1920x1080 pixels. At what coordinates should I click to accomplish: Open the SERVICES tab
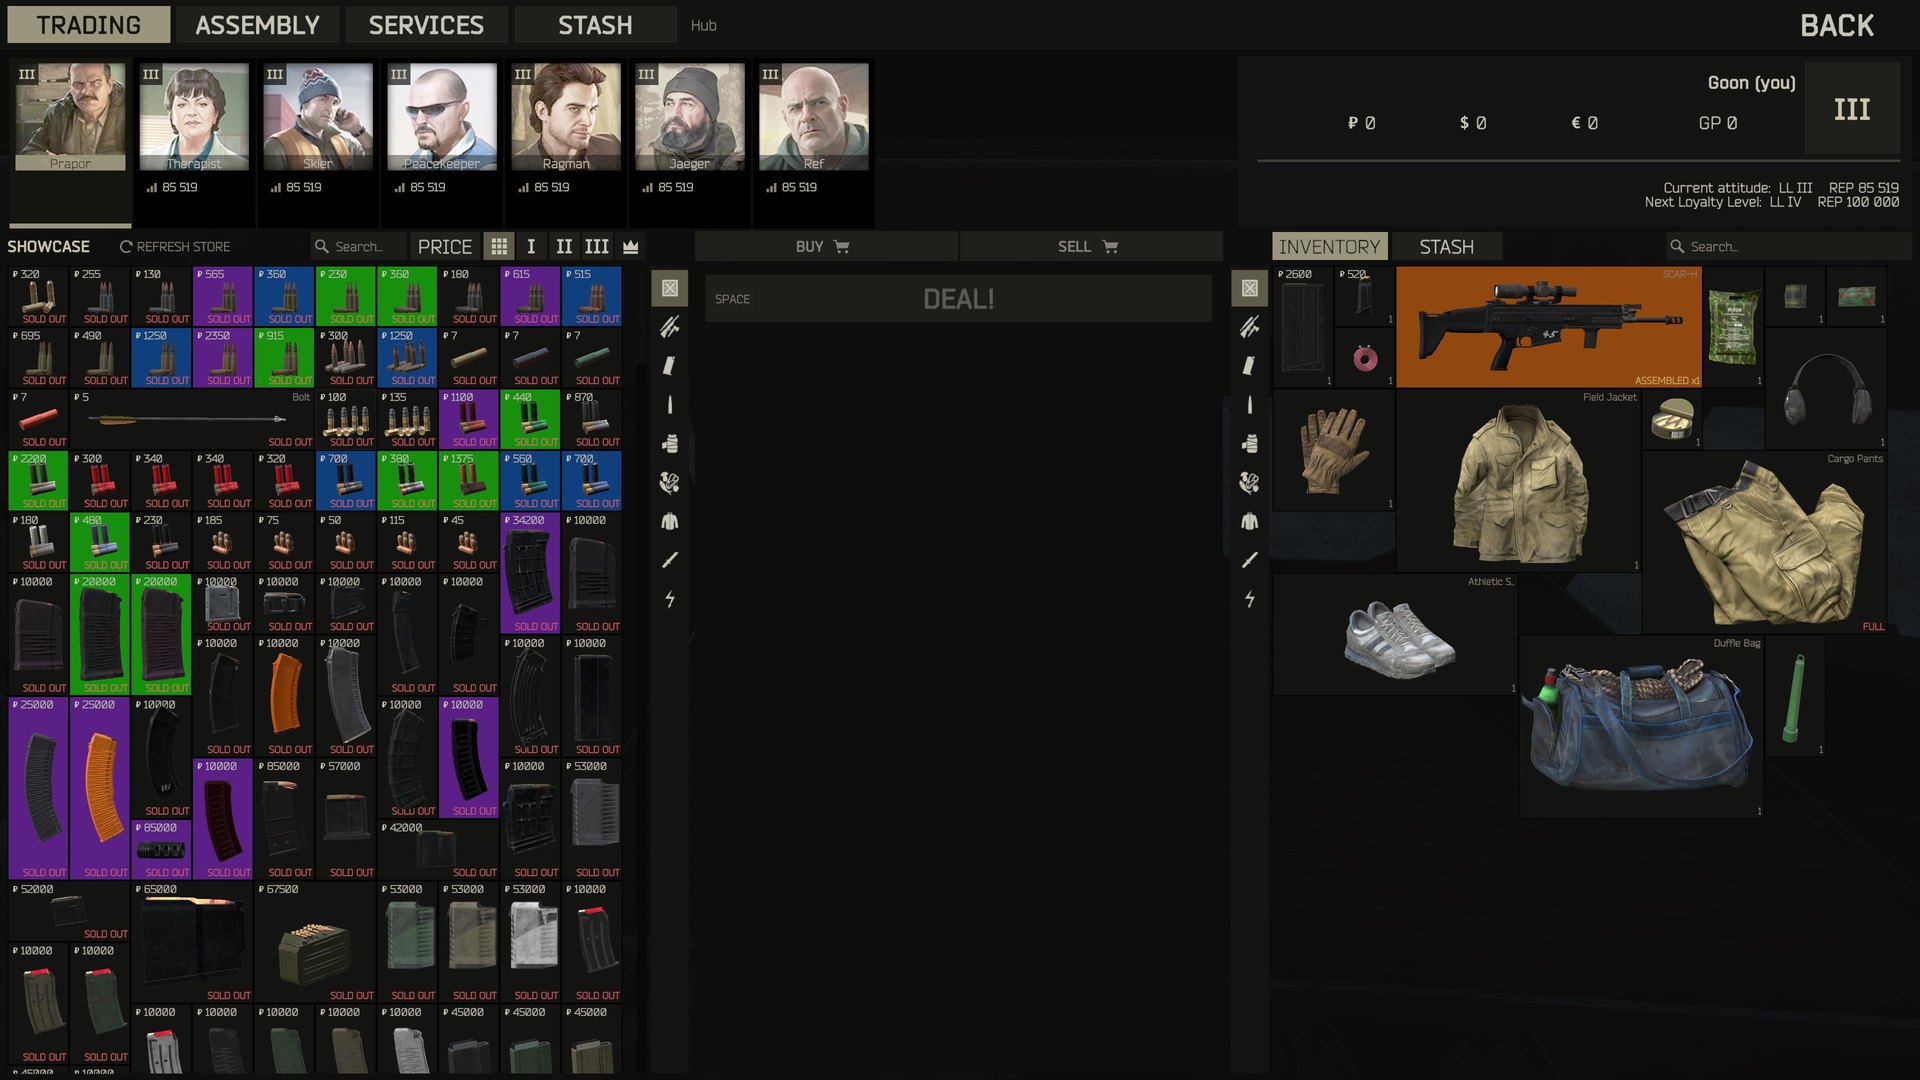[x=426, y=25]
